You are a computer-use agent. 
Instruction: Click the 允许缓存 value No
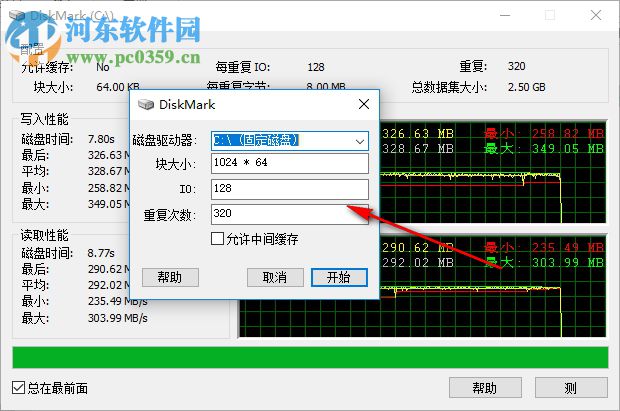pos(102,67)
